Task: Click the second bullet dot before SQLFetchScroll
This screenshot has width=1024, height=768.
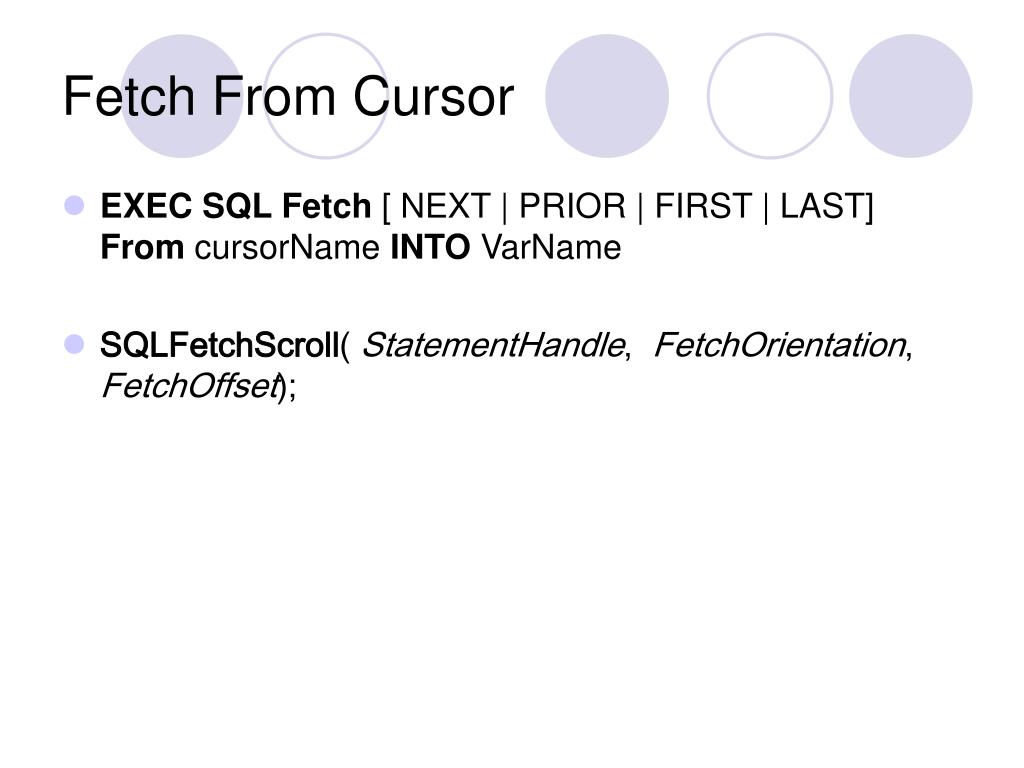Action: coord(74,344)
